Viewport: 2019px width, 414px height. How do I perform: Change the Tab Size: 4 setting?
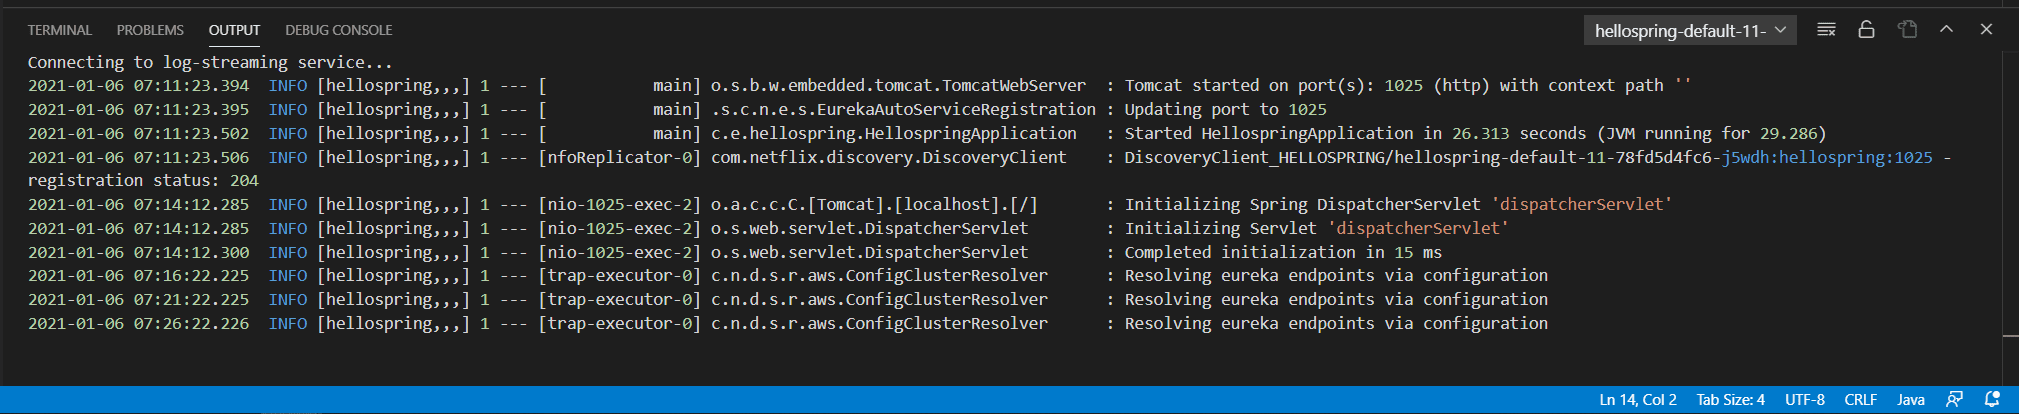click(x=1730, y=400)
